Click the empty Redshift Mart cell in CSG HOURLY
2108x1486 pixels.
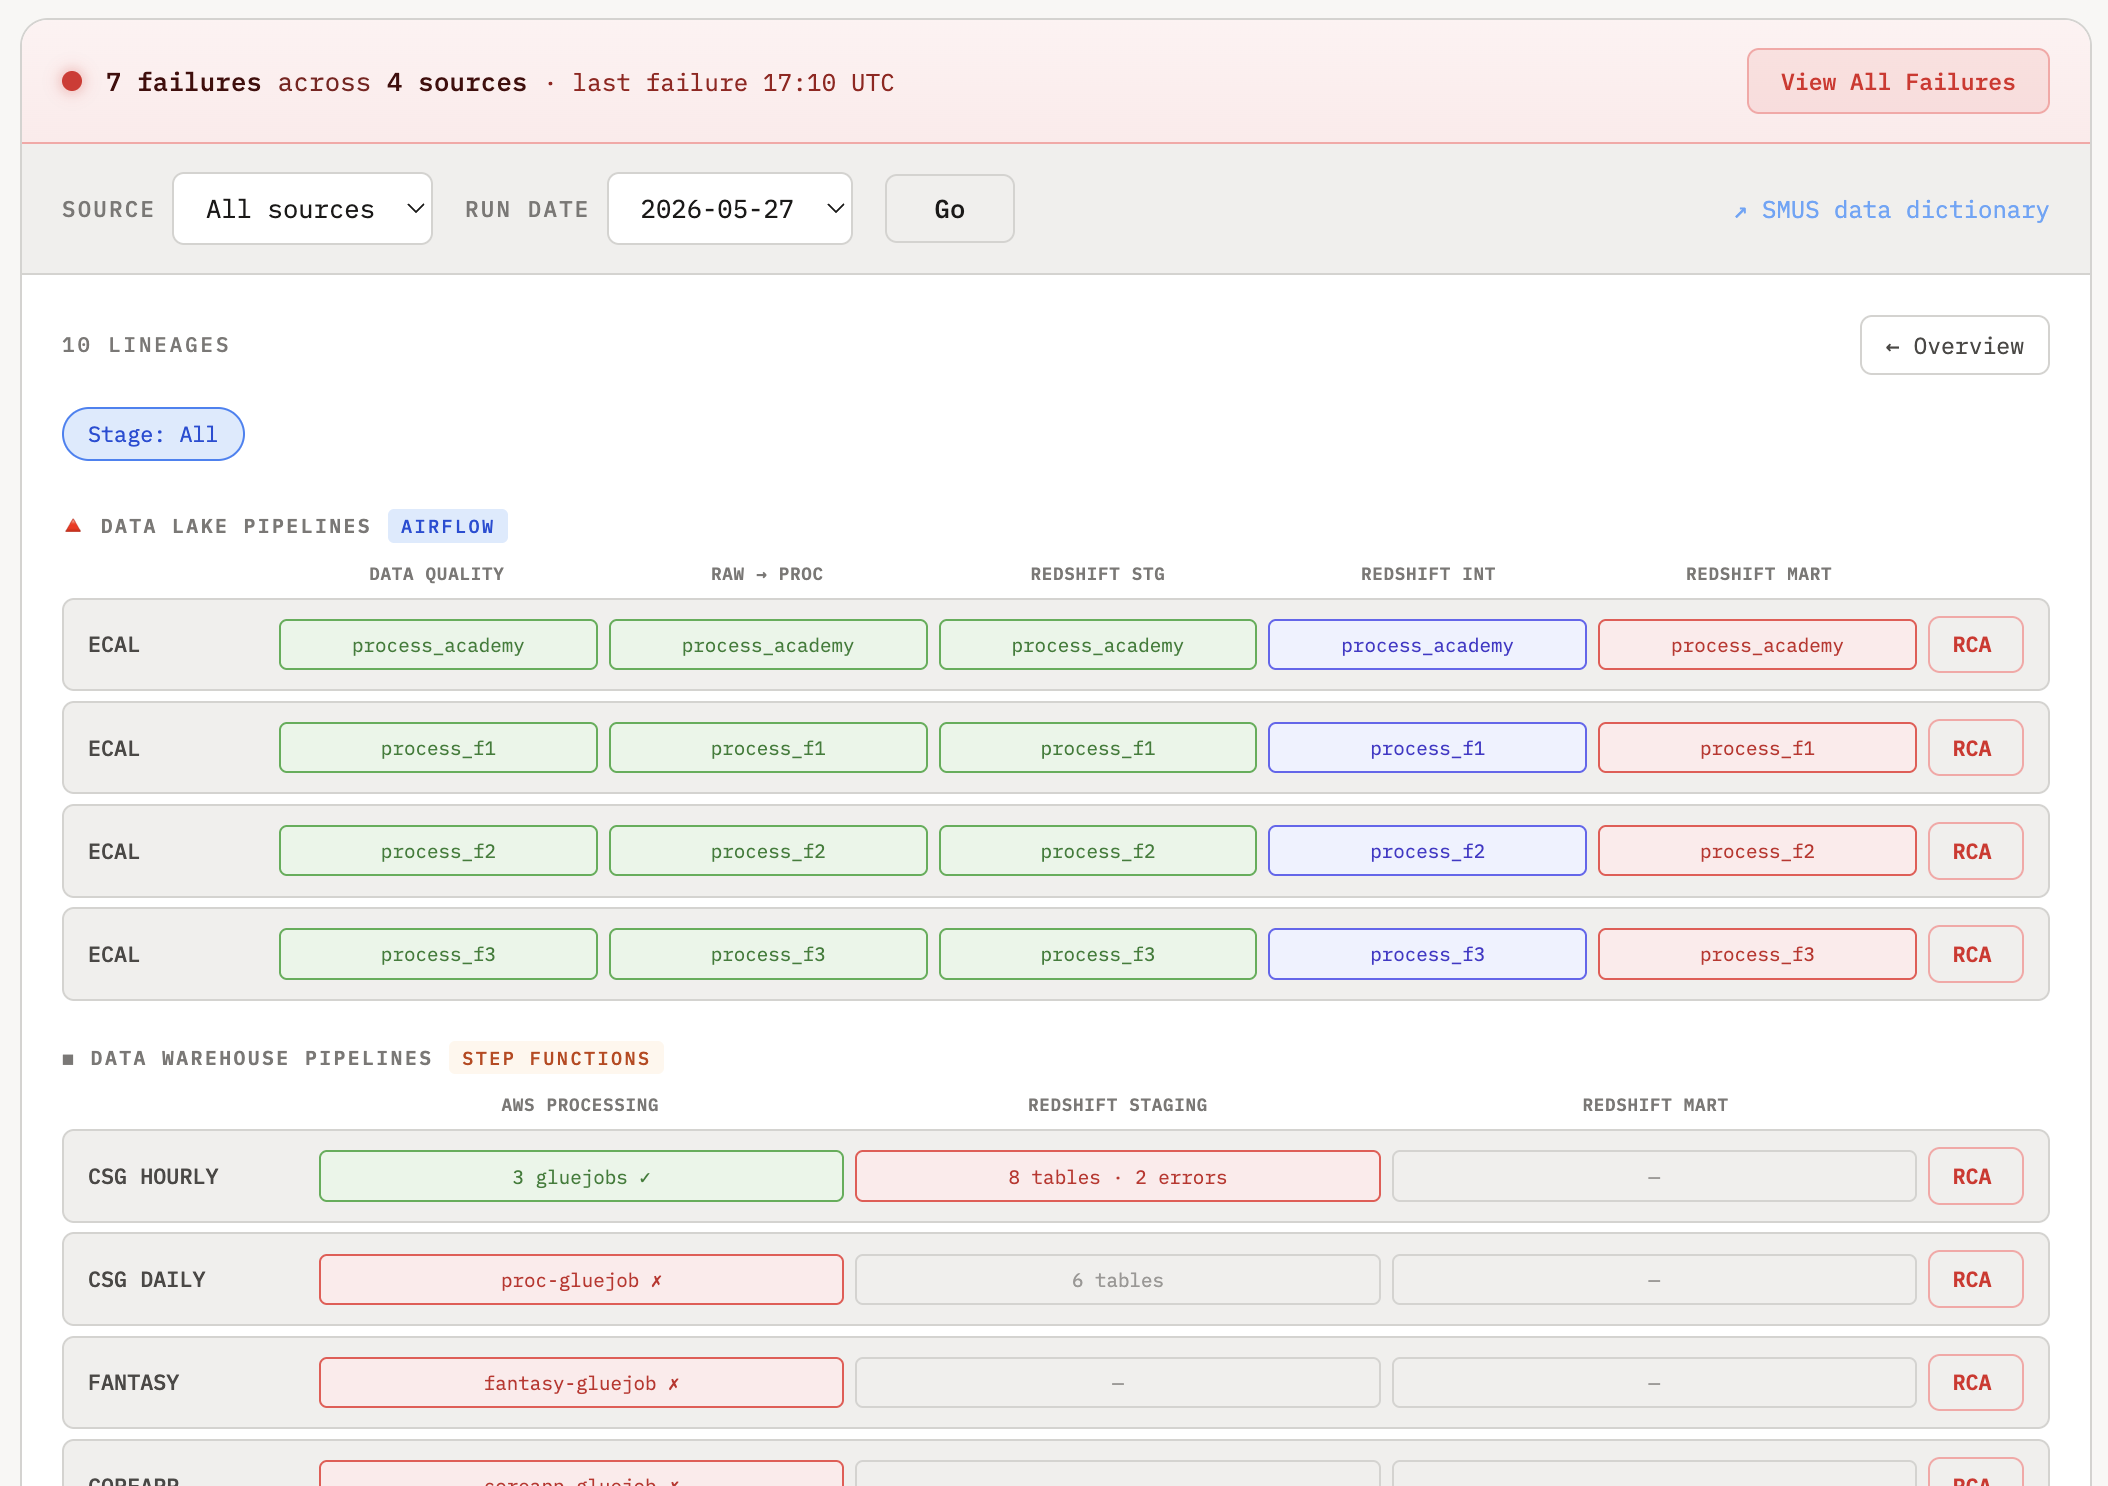[1654, 1177]
